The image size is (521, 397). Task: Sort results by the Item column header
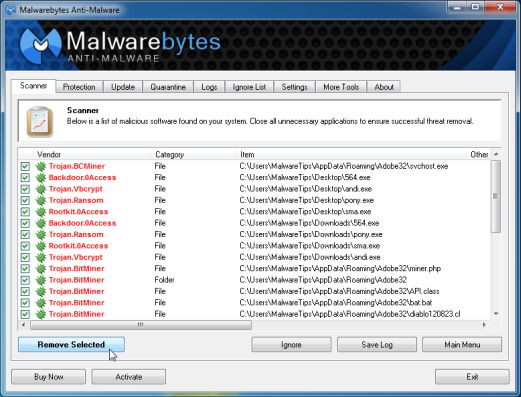(x=247, y=155)
